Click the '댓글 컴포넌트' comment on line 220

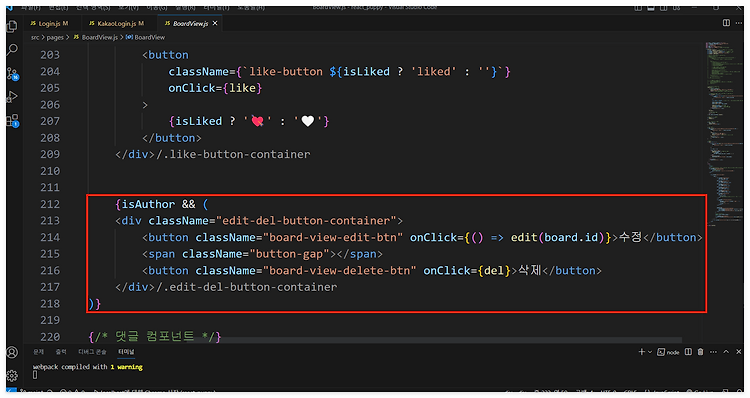pos(155,337)
